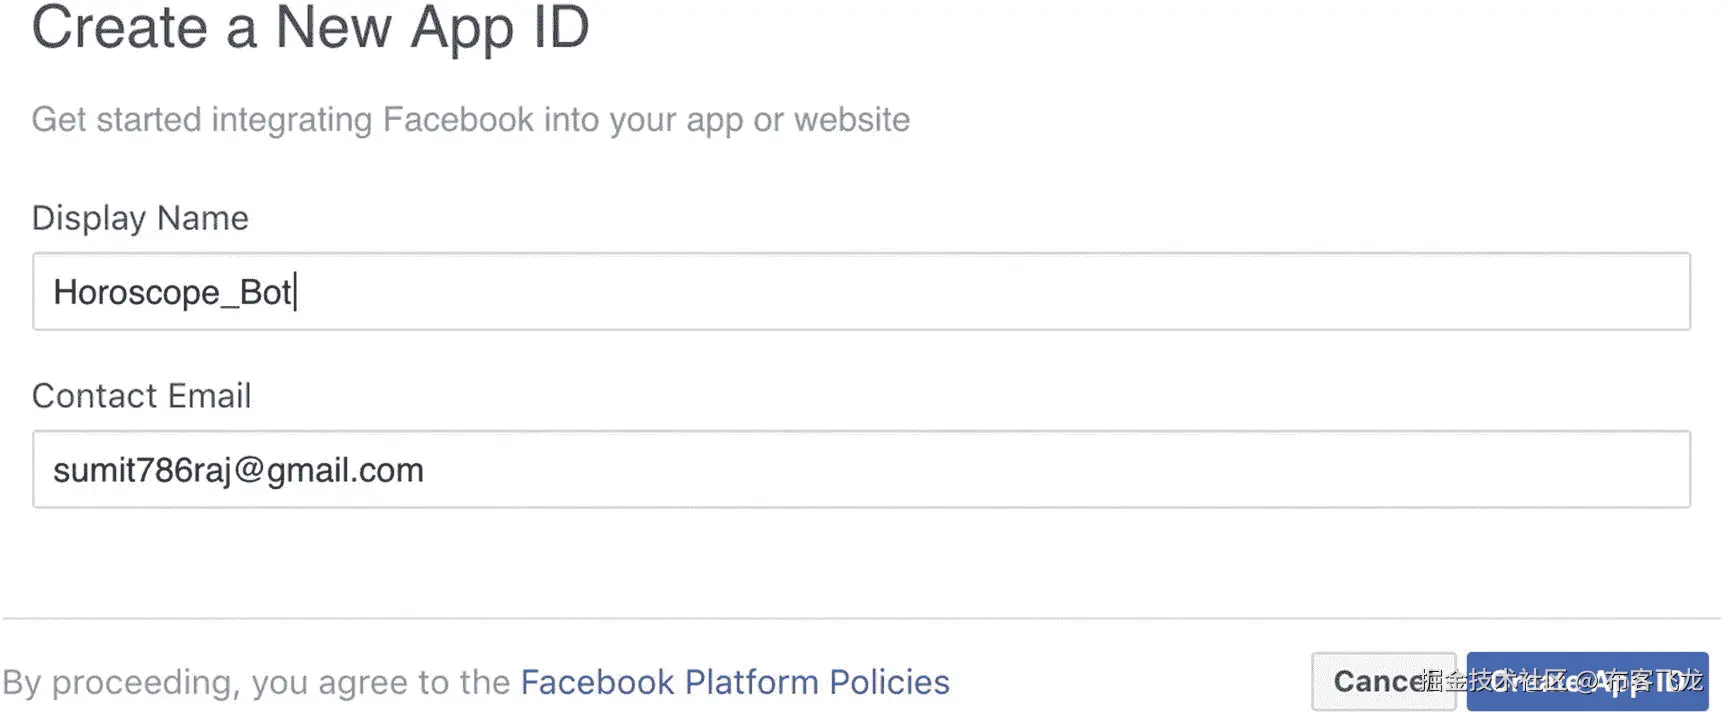Image resolution: width=1725 pixels, height=715 pixels.
Task: Click the Display Name label
Action: (x=140, y=218)
